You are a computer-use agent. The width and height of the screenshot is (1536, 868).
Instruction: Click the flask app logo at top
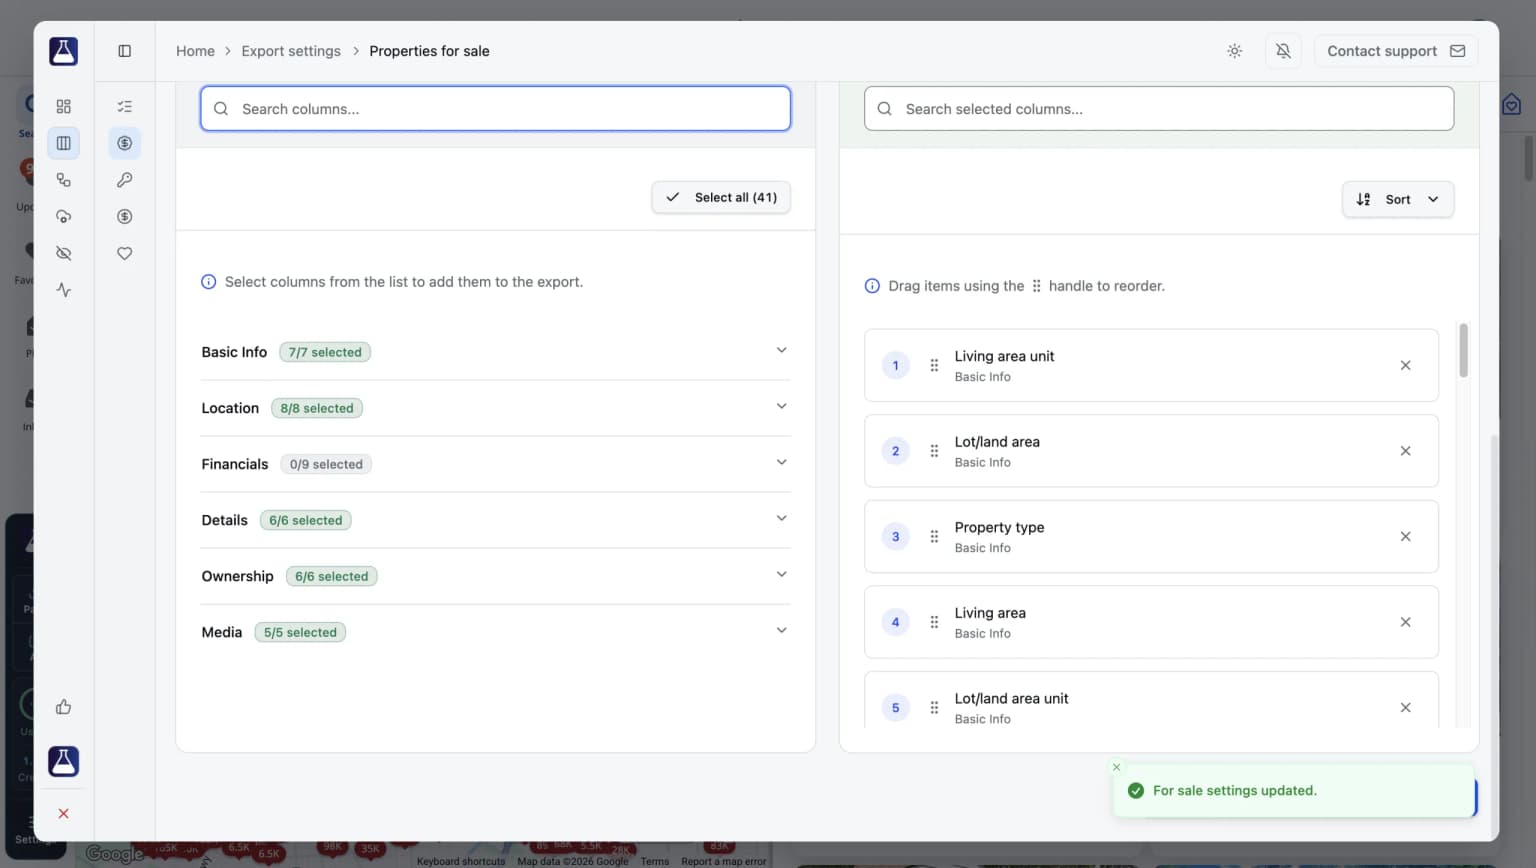tap(63, 51)
